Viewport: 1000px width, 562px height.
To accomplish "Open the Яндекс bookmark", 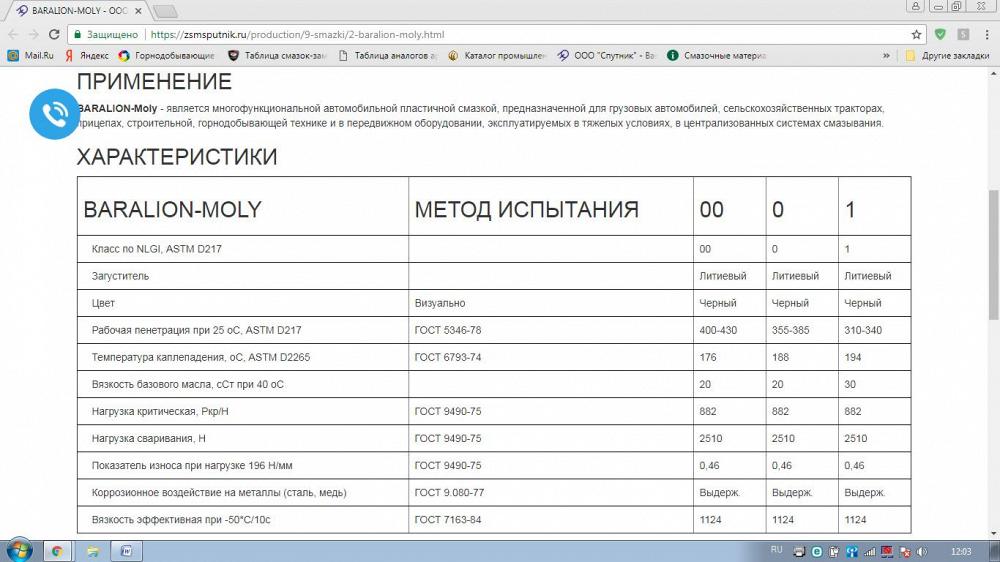I will [x=87, y=55].
